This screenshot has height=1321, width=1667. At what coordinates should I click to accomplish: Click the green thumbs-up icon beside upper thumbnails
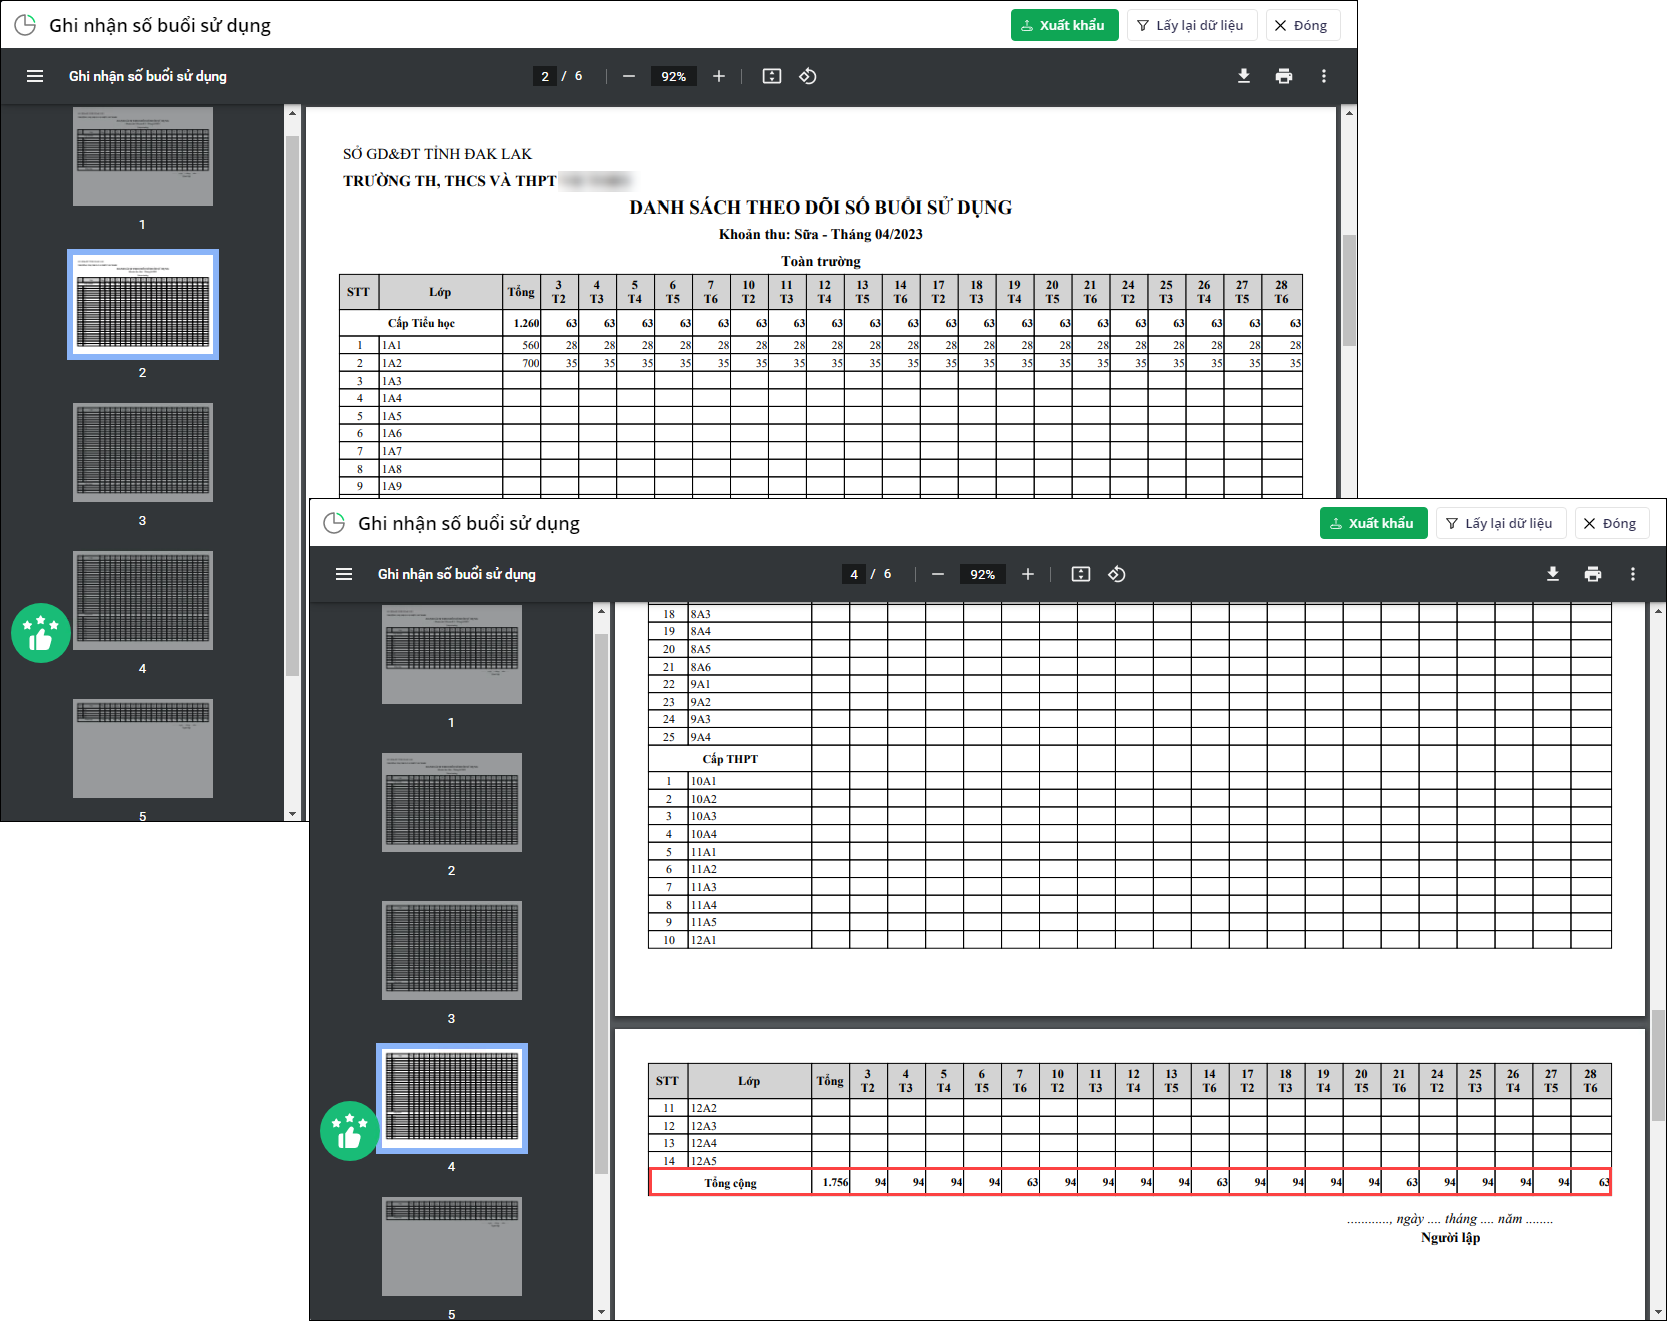[x=41, y=633]
